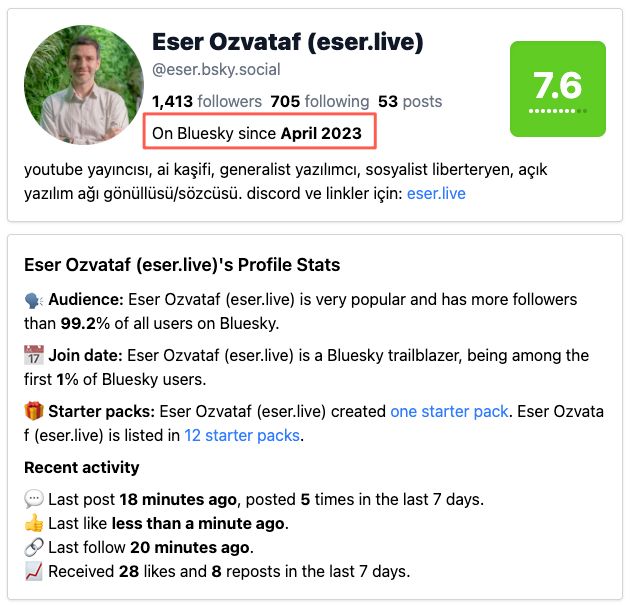Click the calendar Join date icon
Viewport: 634px width, 605px height.
pyautogui.click(x=34, y=355)
